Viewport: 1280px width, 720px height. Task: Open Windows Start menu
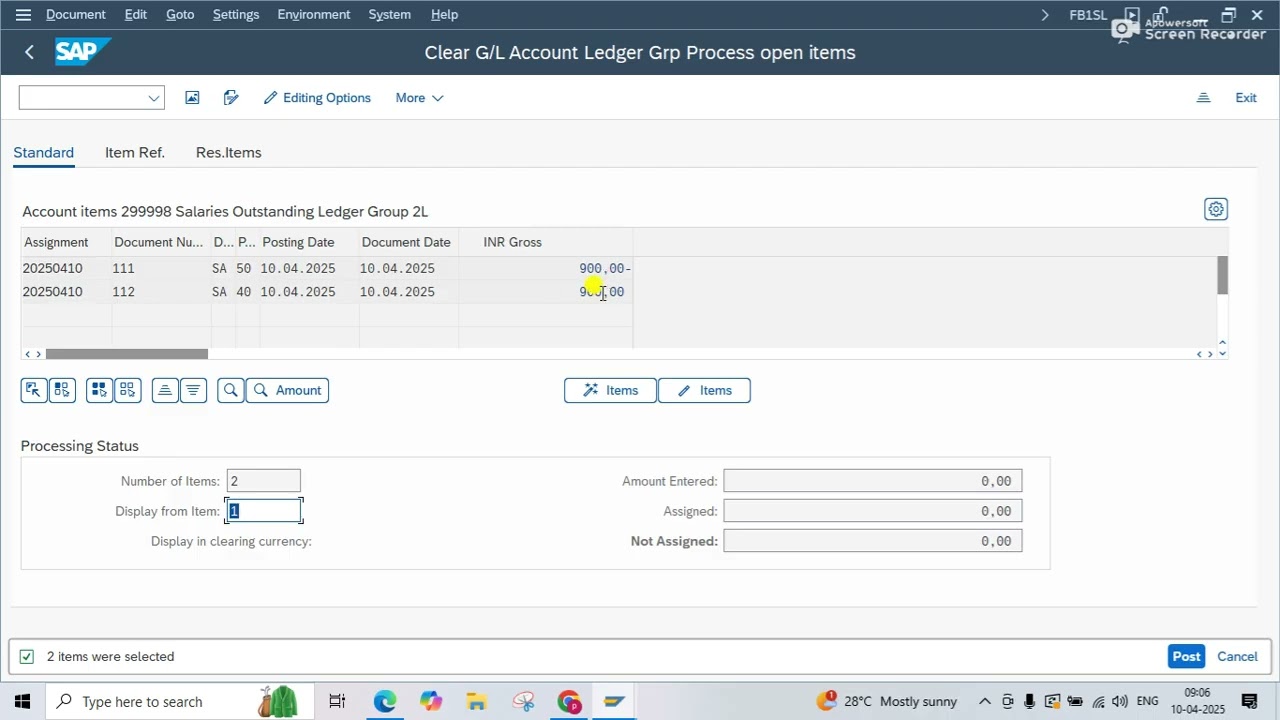click(23, 701)
